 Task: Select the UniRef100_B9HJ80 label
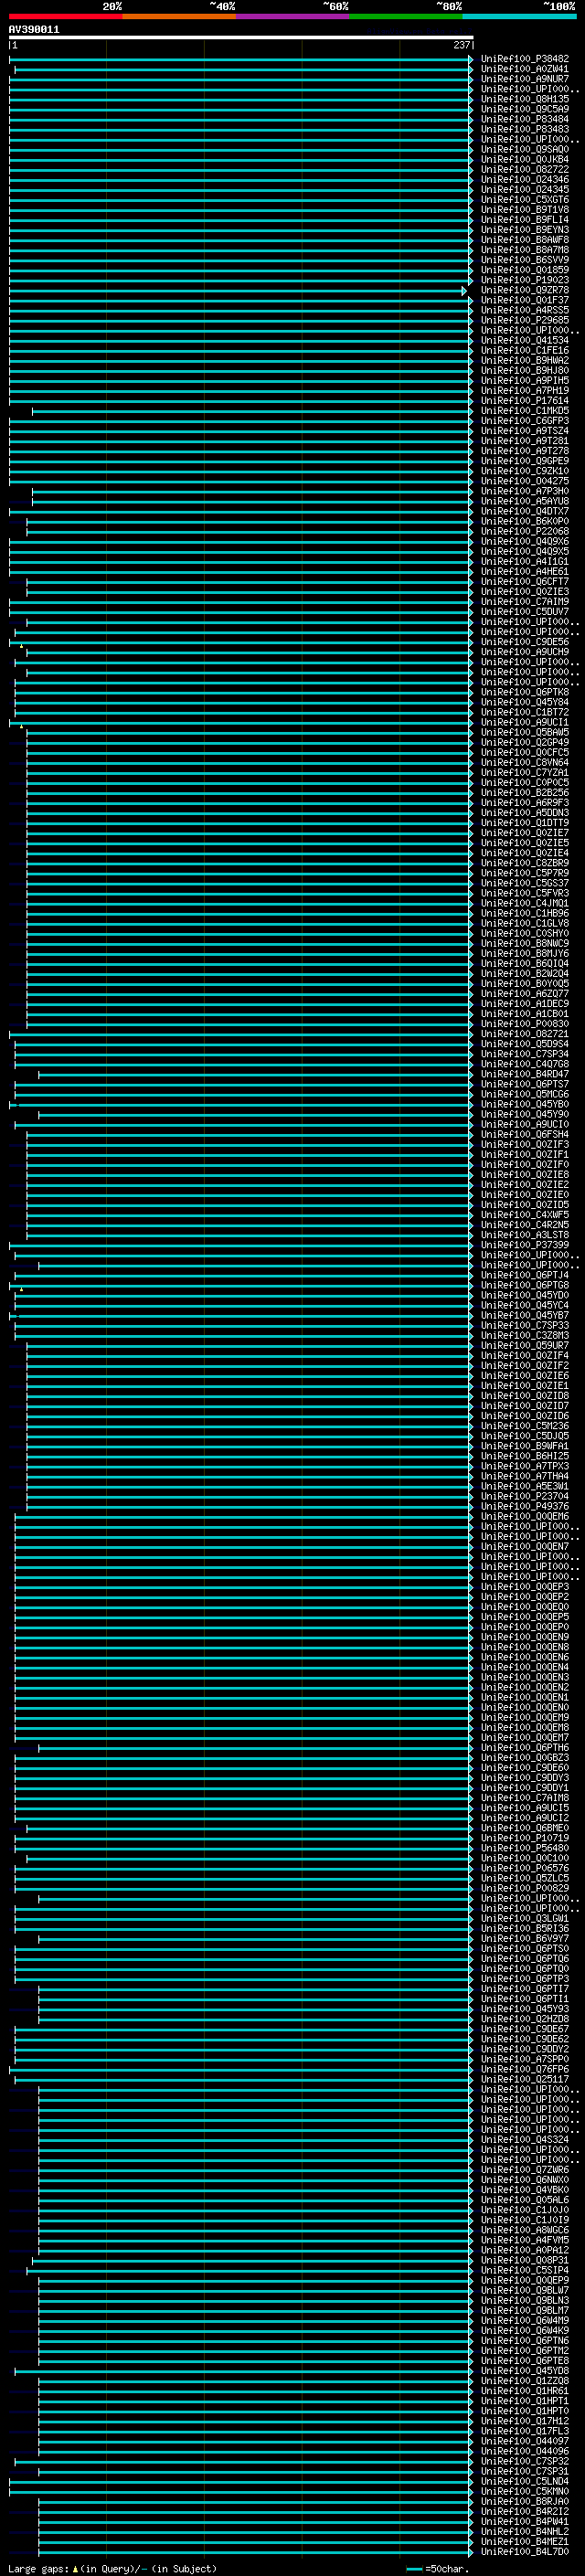pos(525,371)
